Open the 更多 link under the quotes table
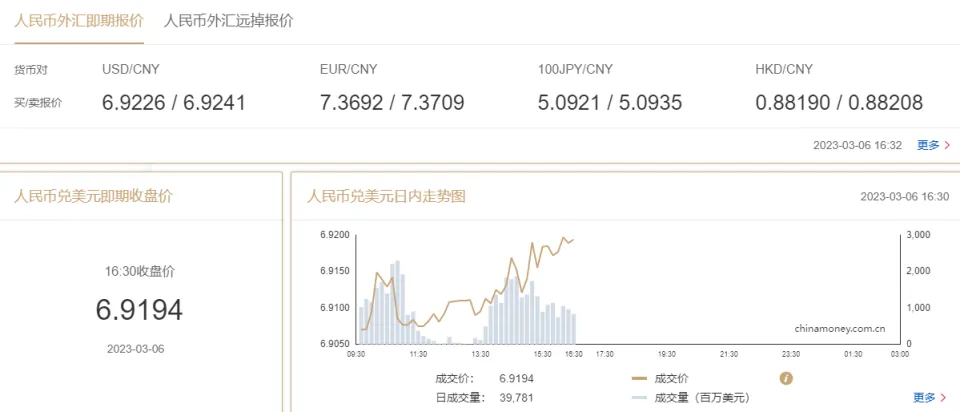The width and height of the screenshot is (960, 412). click(x=927, y=145)
